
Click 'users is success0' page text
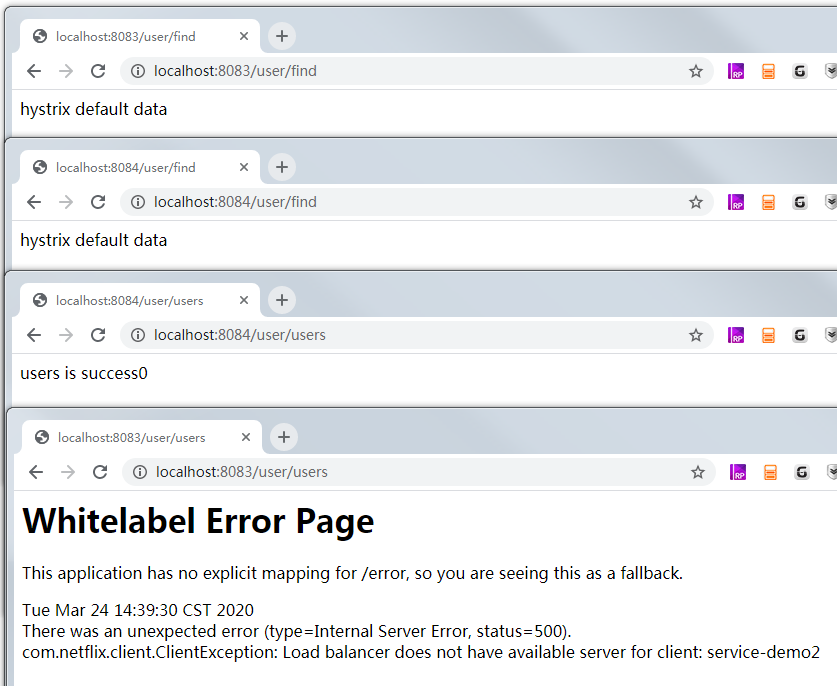tap(84, 373)
